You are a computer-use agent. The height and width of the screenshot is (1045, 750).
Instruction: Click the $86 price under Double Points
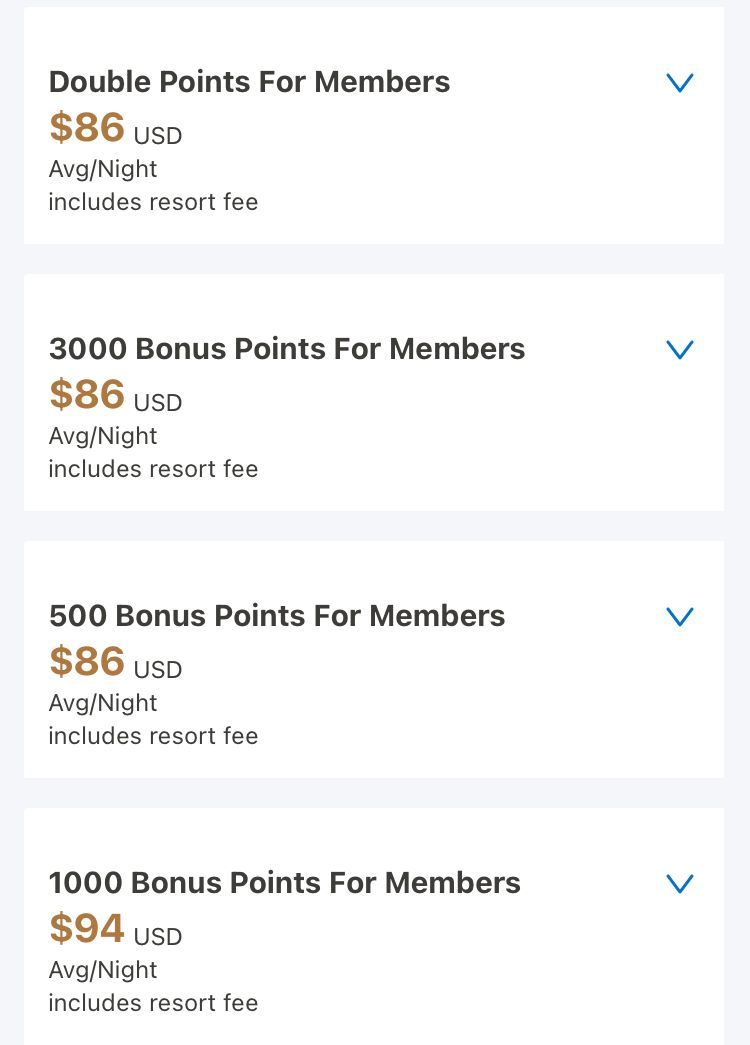pyautogui.click(x=87, y=127)
